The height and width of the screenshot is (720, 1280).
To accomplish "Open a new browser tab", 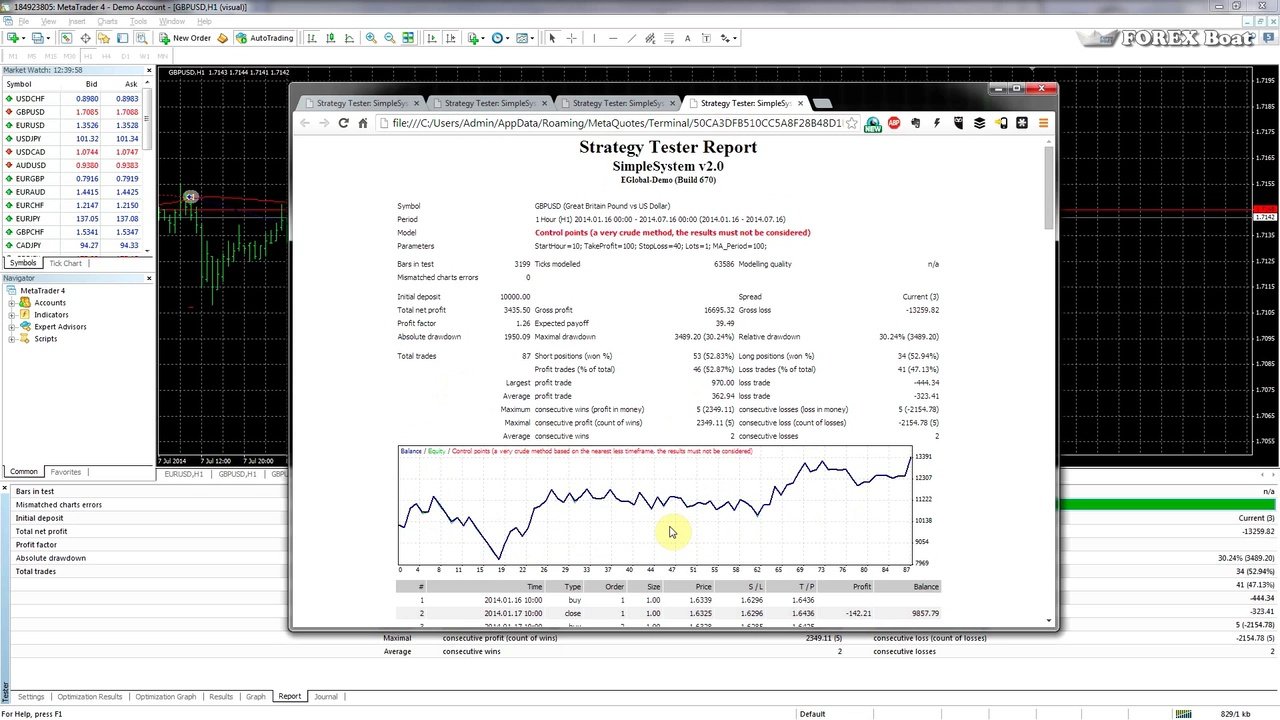I will click(822, 103).
